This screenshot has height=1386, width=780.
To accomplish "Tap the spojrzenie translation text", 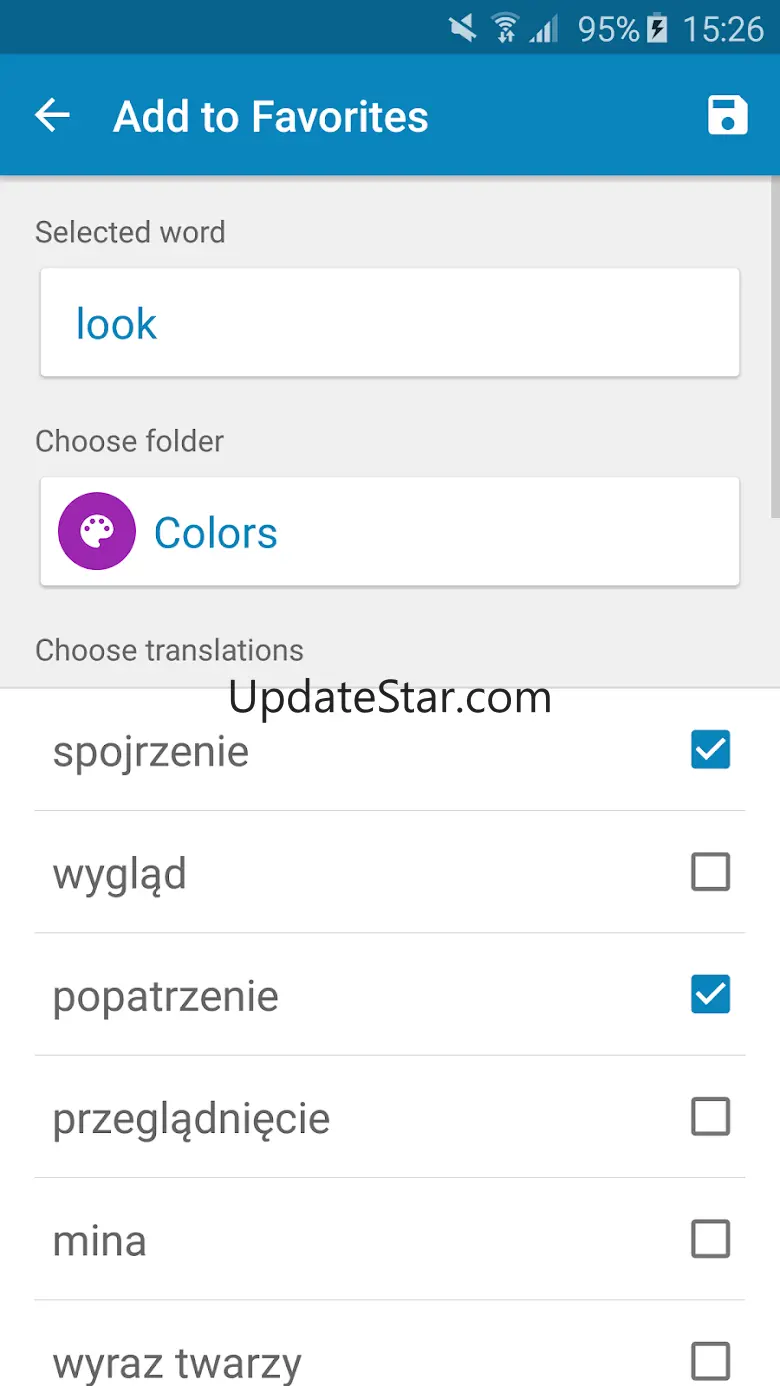I will click(151, 752).
